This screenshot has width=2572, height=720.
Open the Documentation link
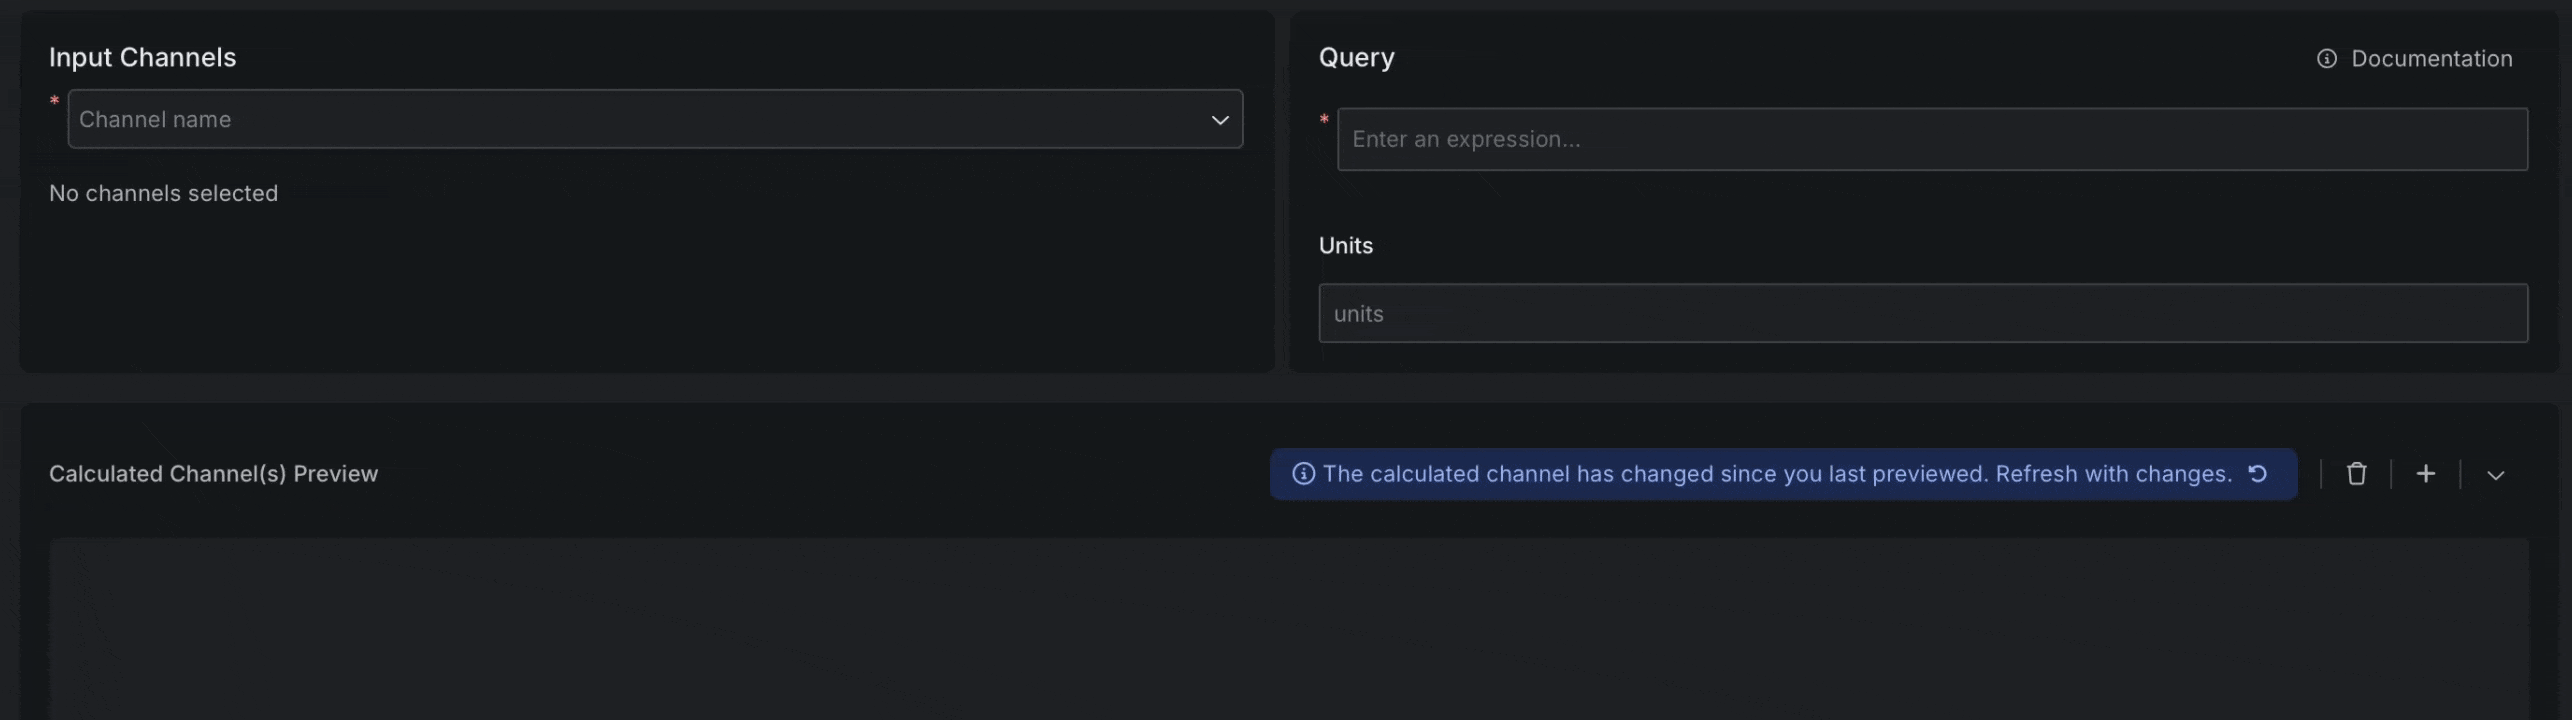[x=2414, y=59]
